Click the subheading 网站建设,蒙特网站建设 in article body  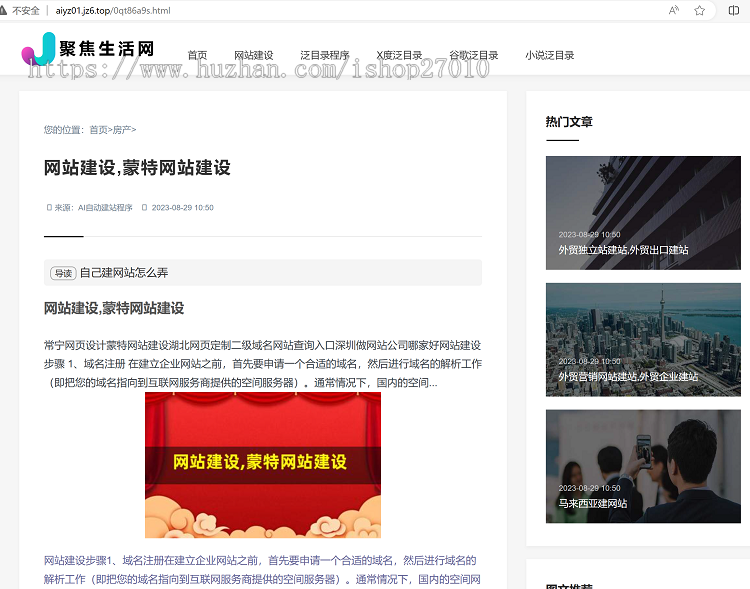point(114,308)
